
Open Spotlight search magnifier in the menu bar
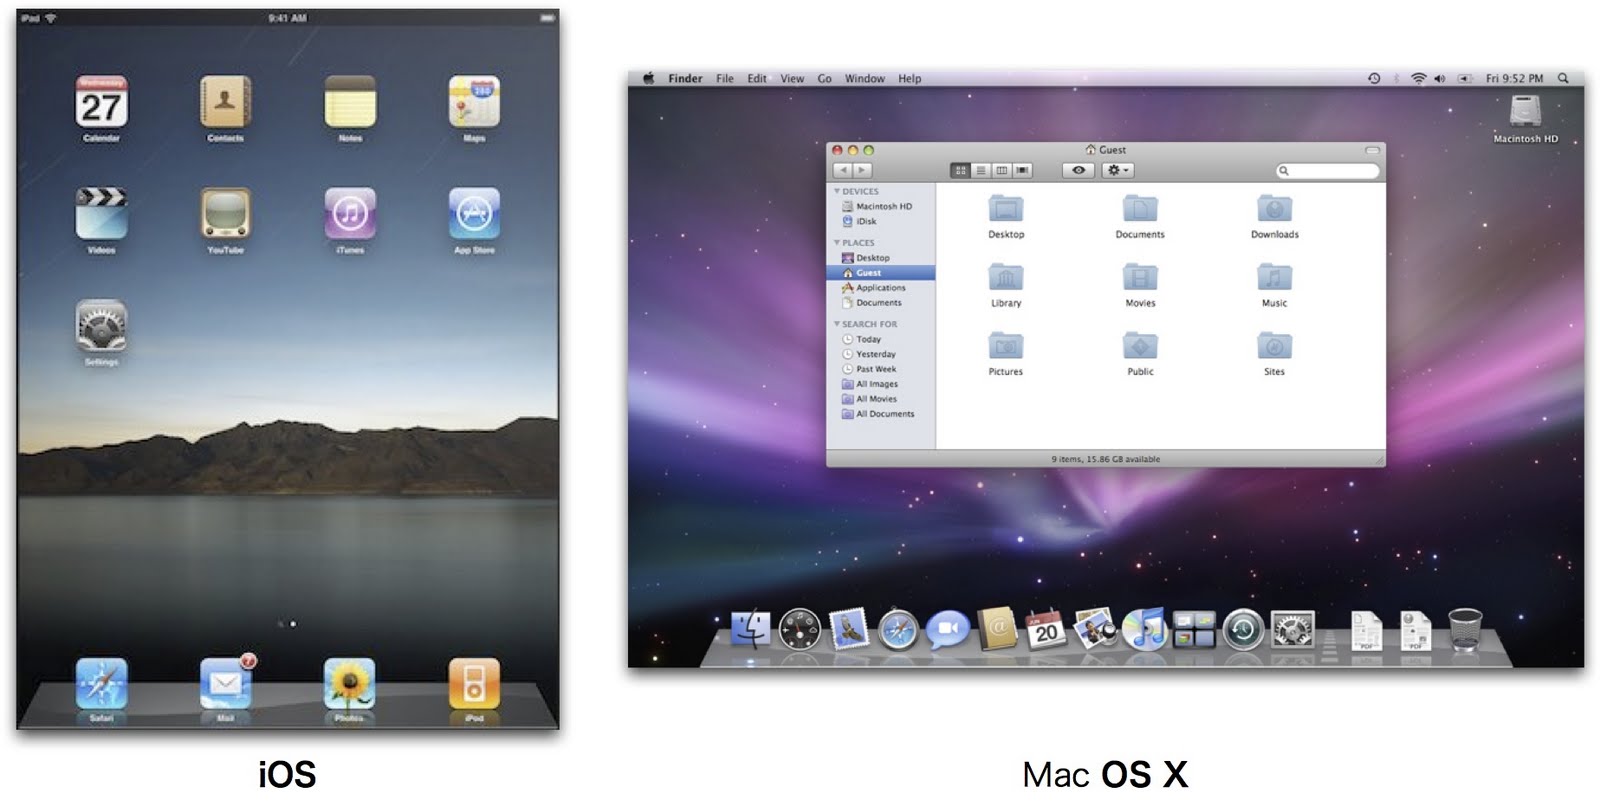click(x=1563, y=78)
